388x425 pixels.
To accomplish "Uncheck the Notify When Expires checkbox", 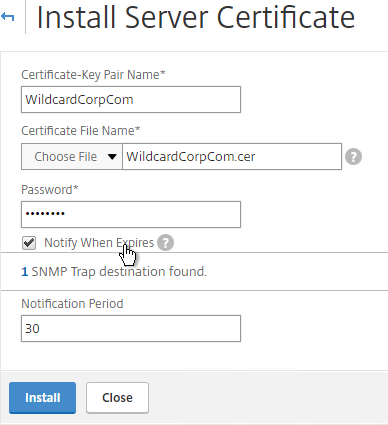I will [29, 243].
